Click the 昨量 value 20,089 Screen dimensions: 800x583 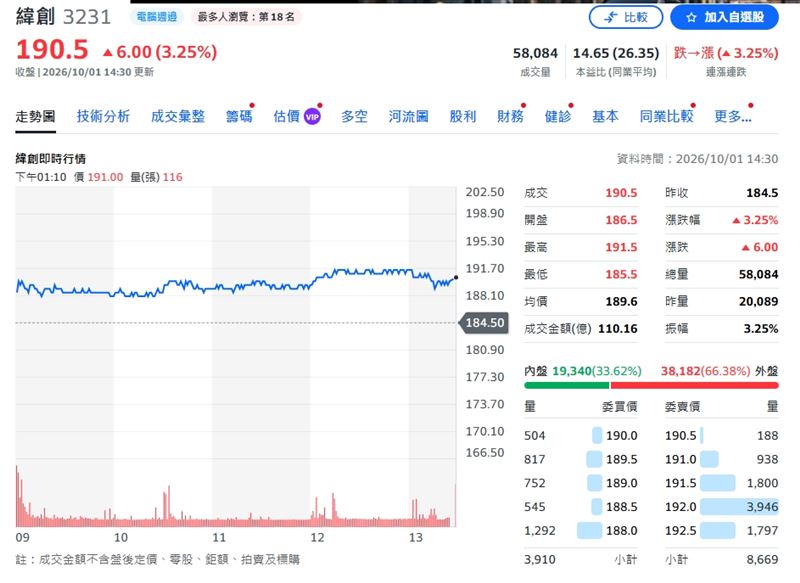point(759,301)
